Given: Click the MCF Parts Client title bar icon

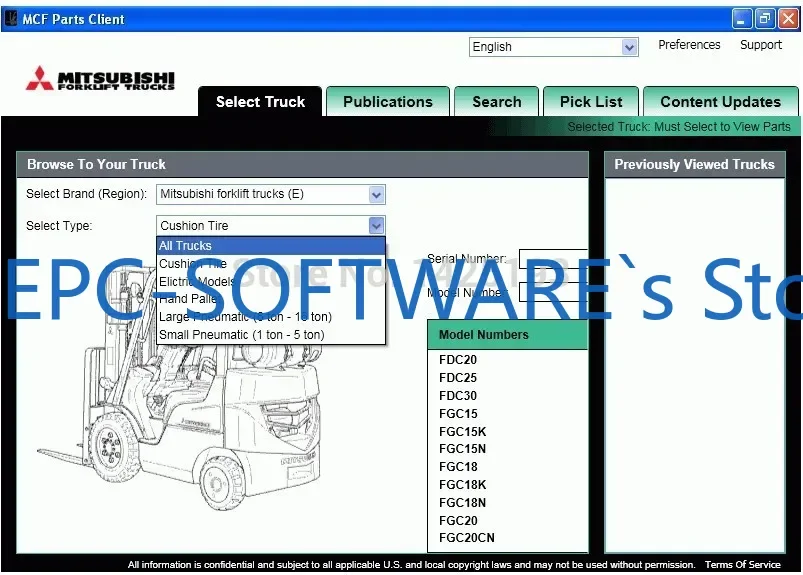Looking at the screenshot, I should pyautogui.click(x=10, y=19).
